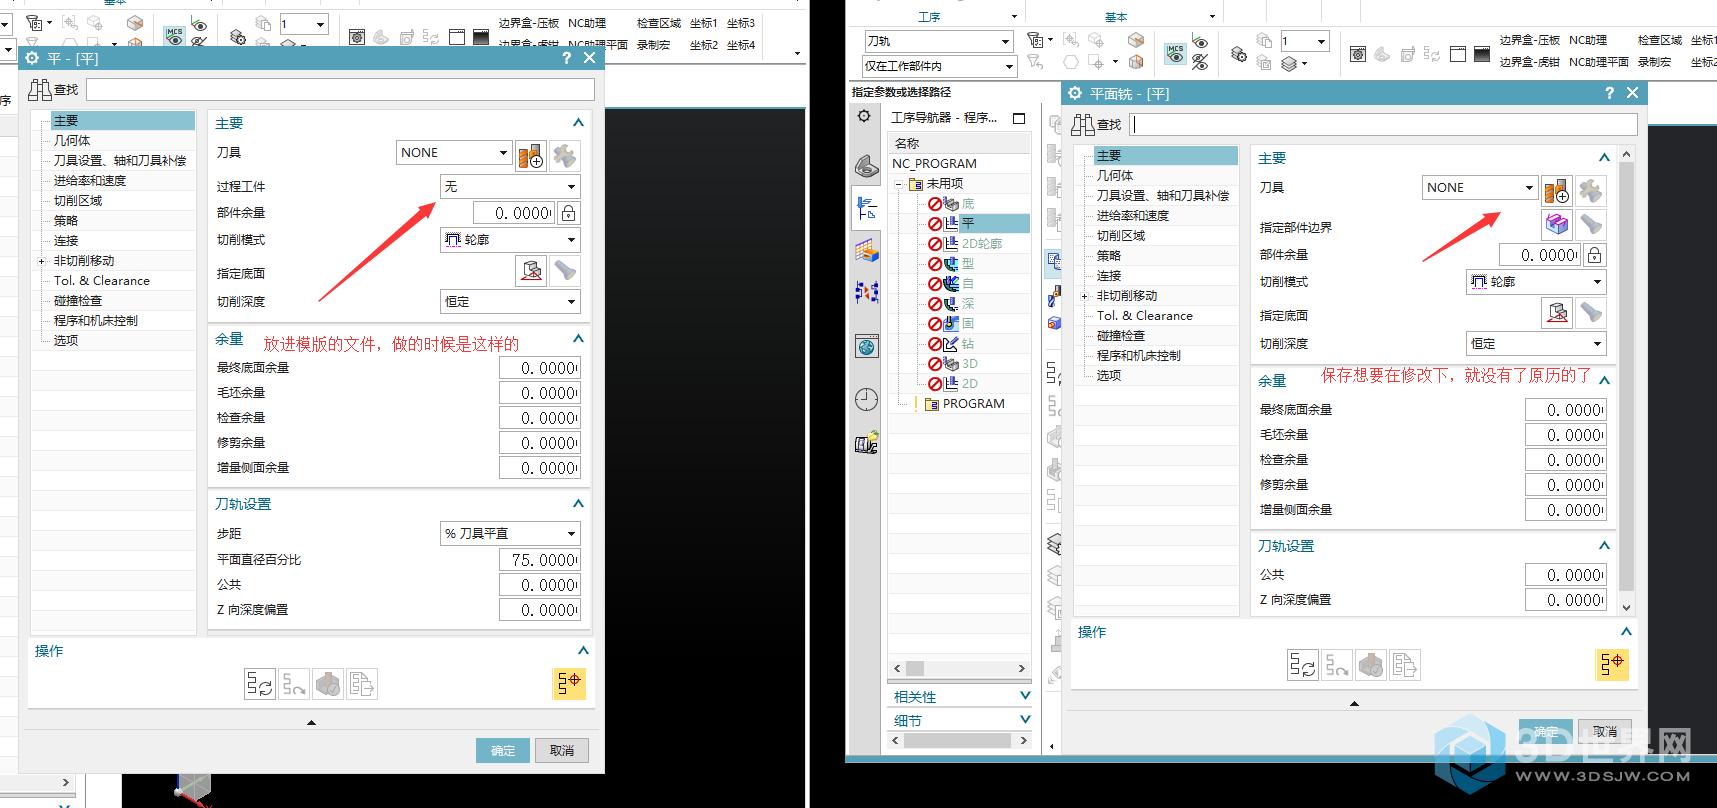Viewport: 1717px width, 808px height.
Task: Click Generate toolpath icon in left dialog
Action: coord(260,684)
